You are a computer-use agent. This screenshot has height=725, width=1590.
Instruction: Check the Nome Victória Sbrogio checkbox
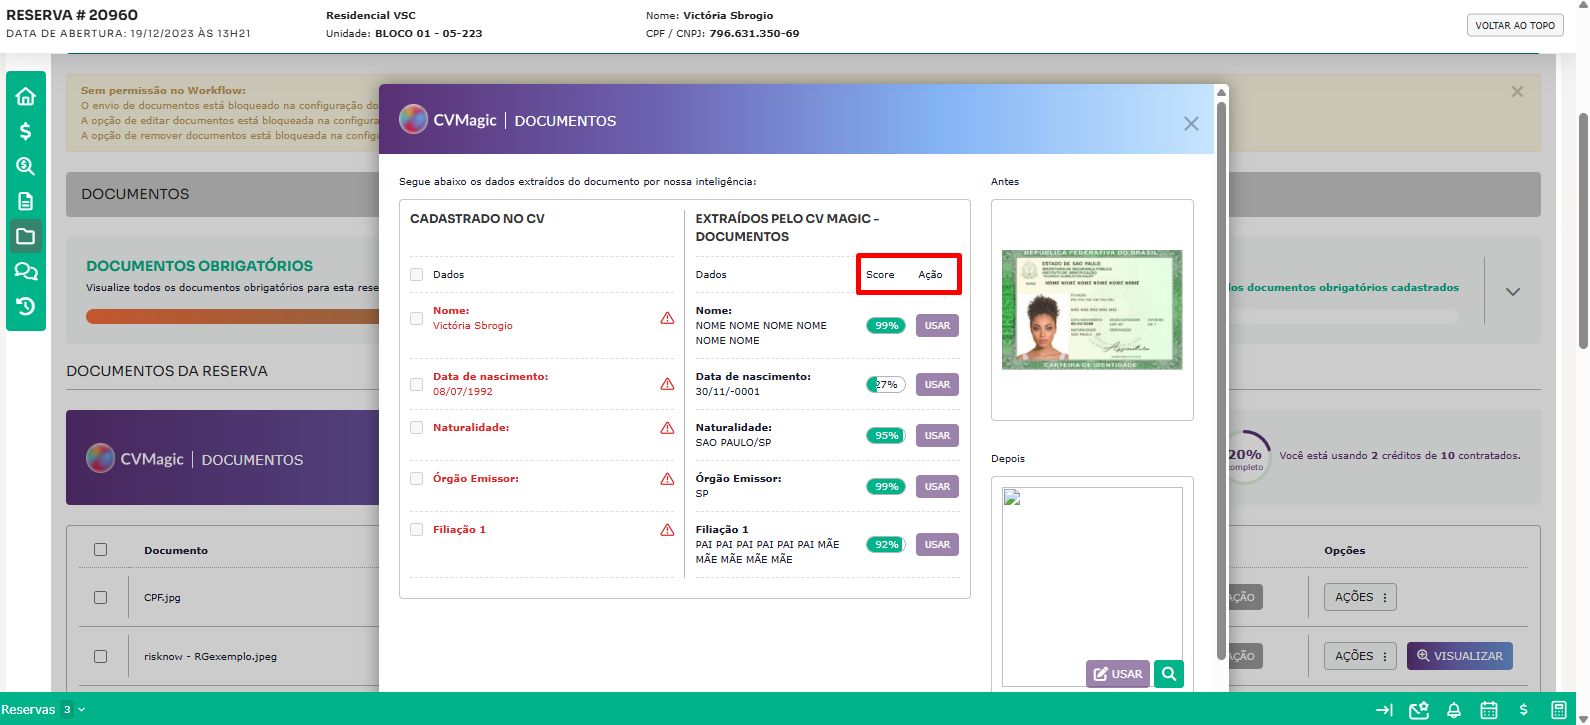coord(416,318)
